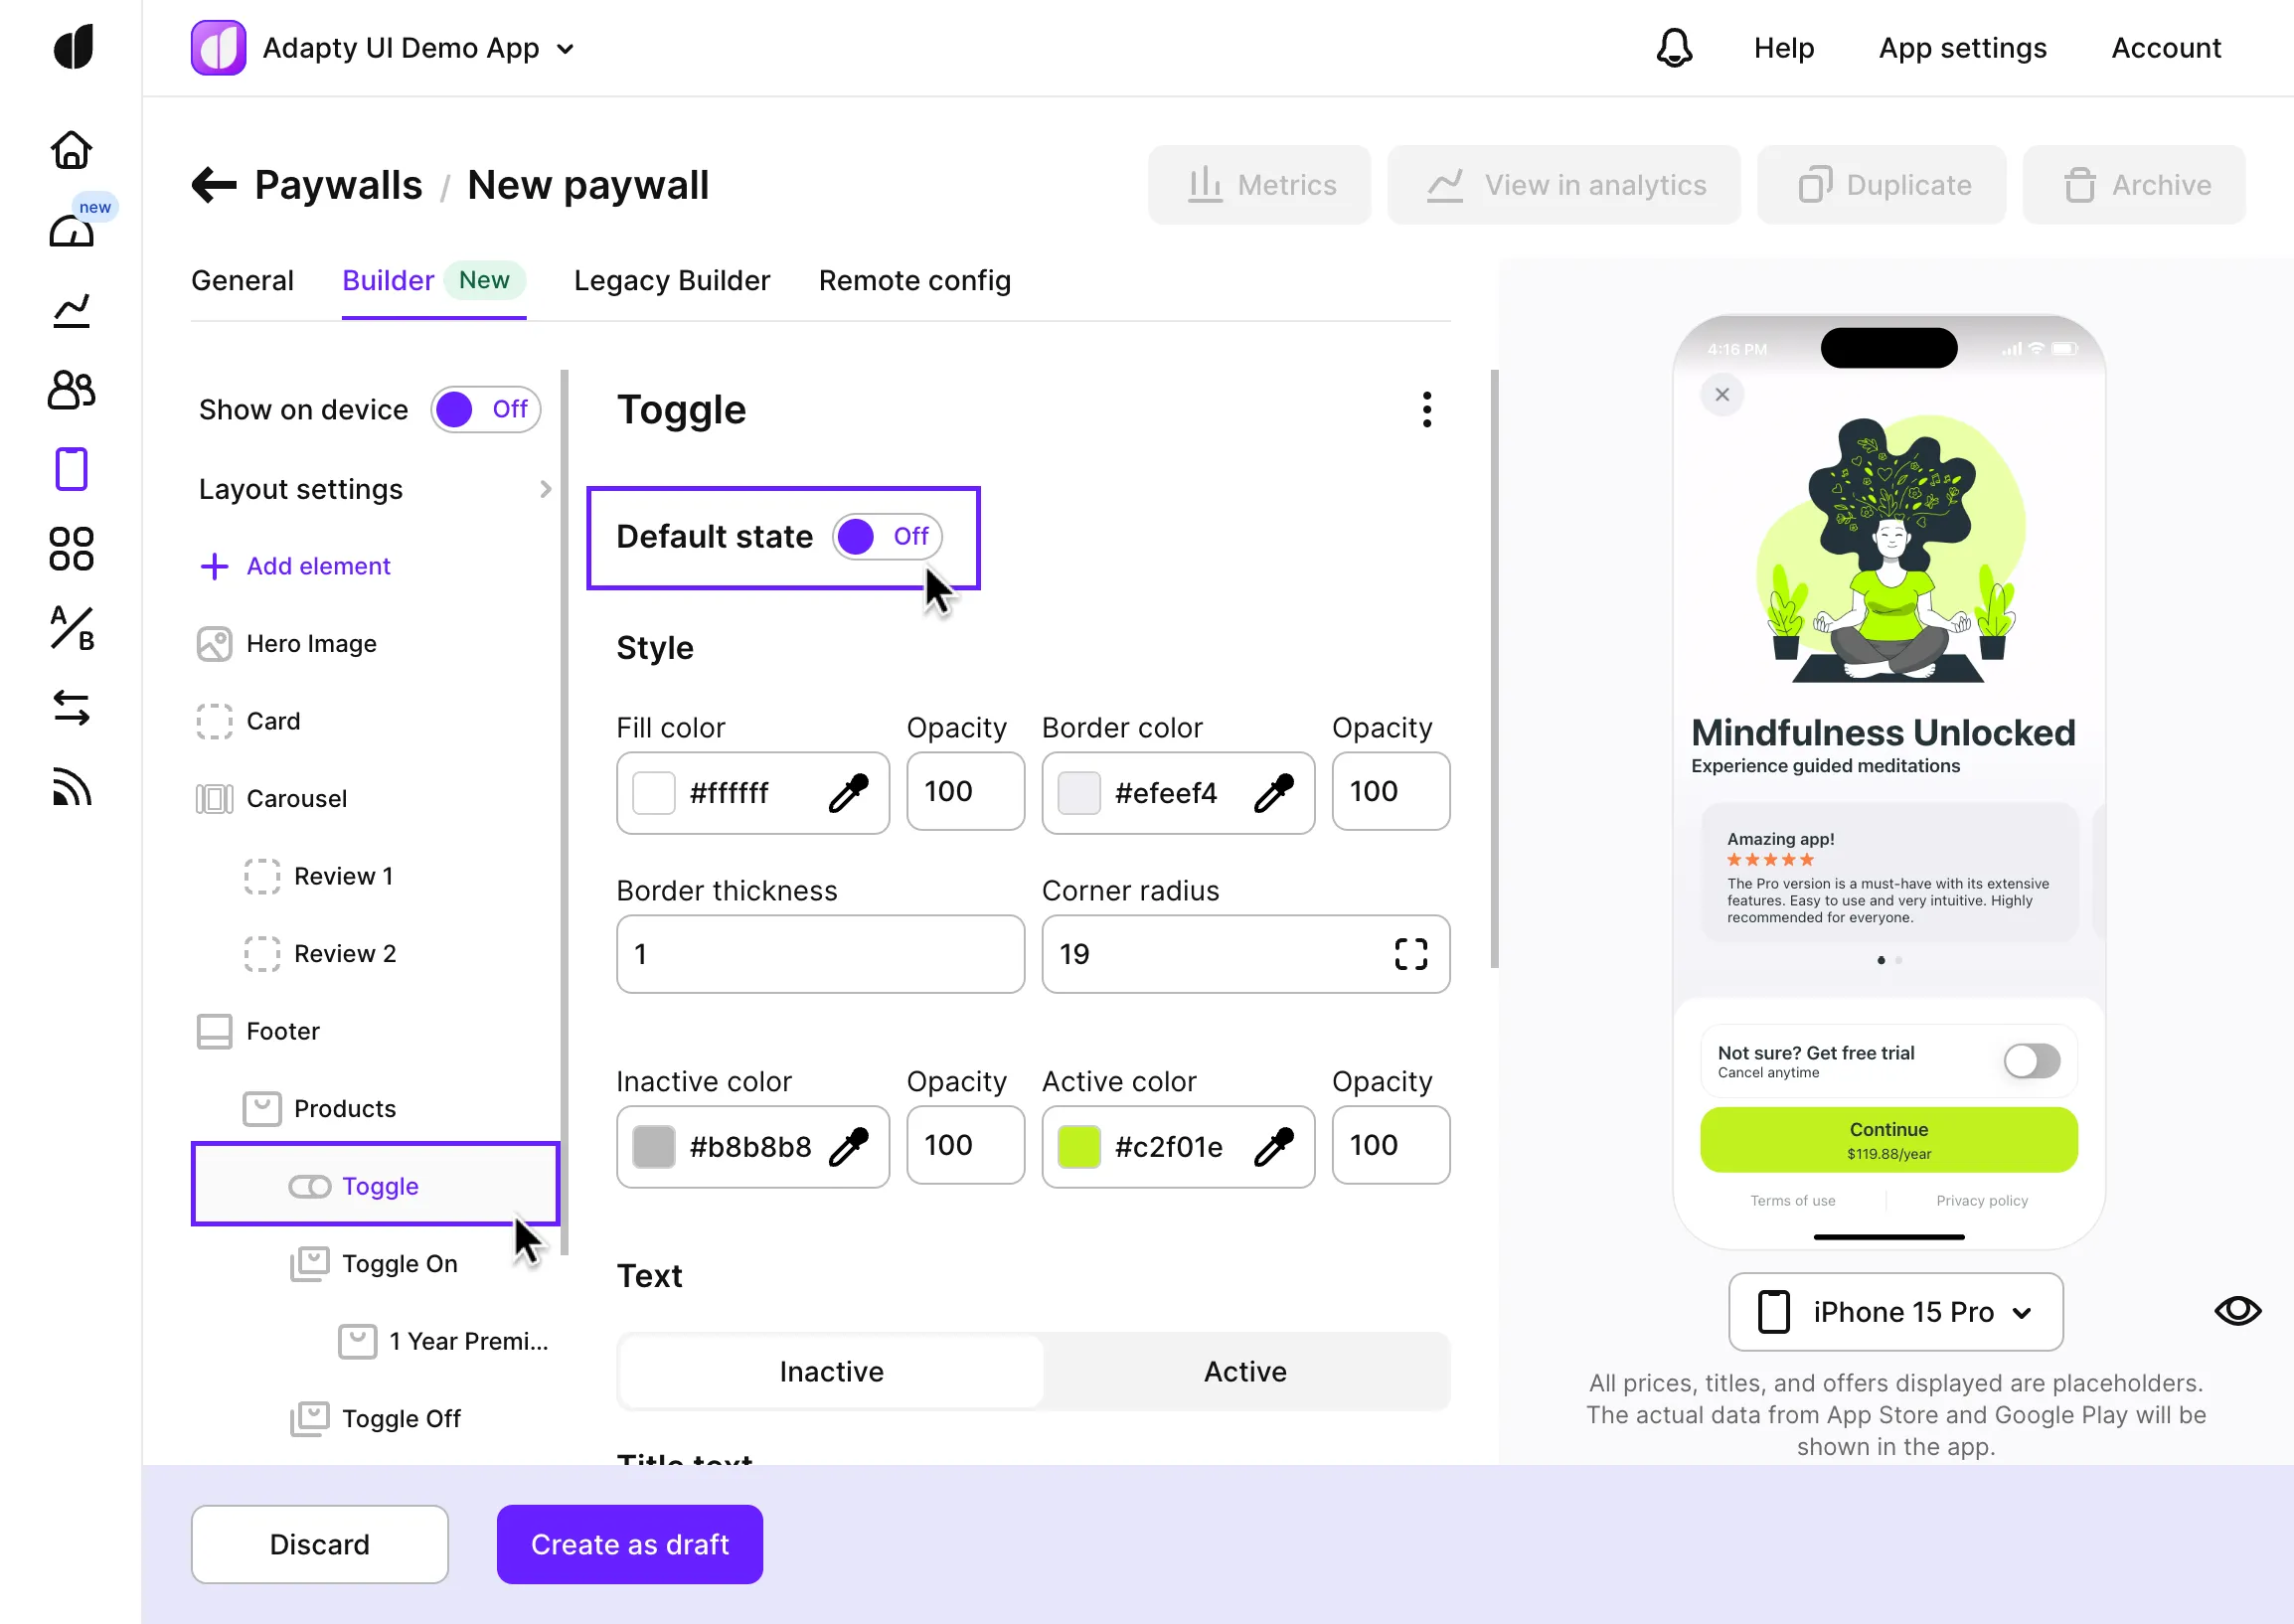Toggle the Show on device switch
This screenshot has height=1624, width=2294.
pos(486,410)
